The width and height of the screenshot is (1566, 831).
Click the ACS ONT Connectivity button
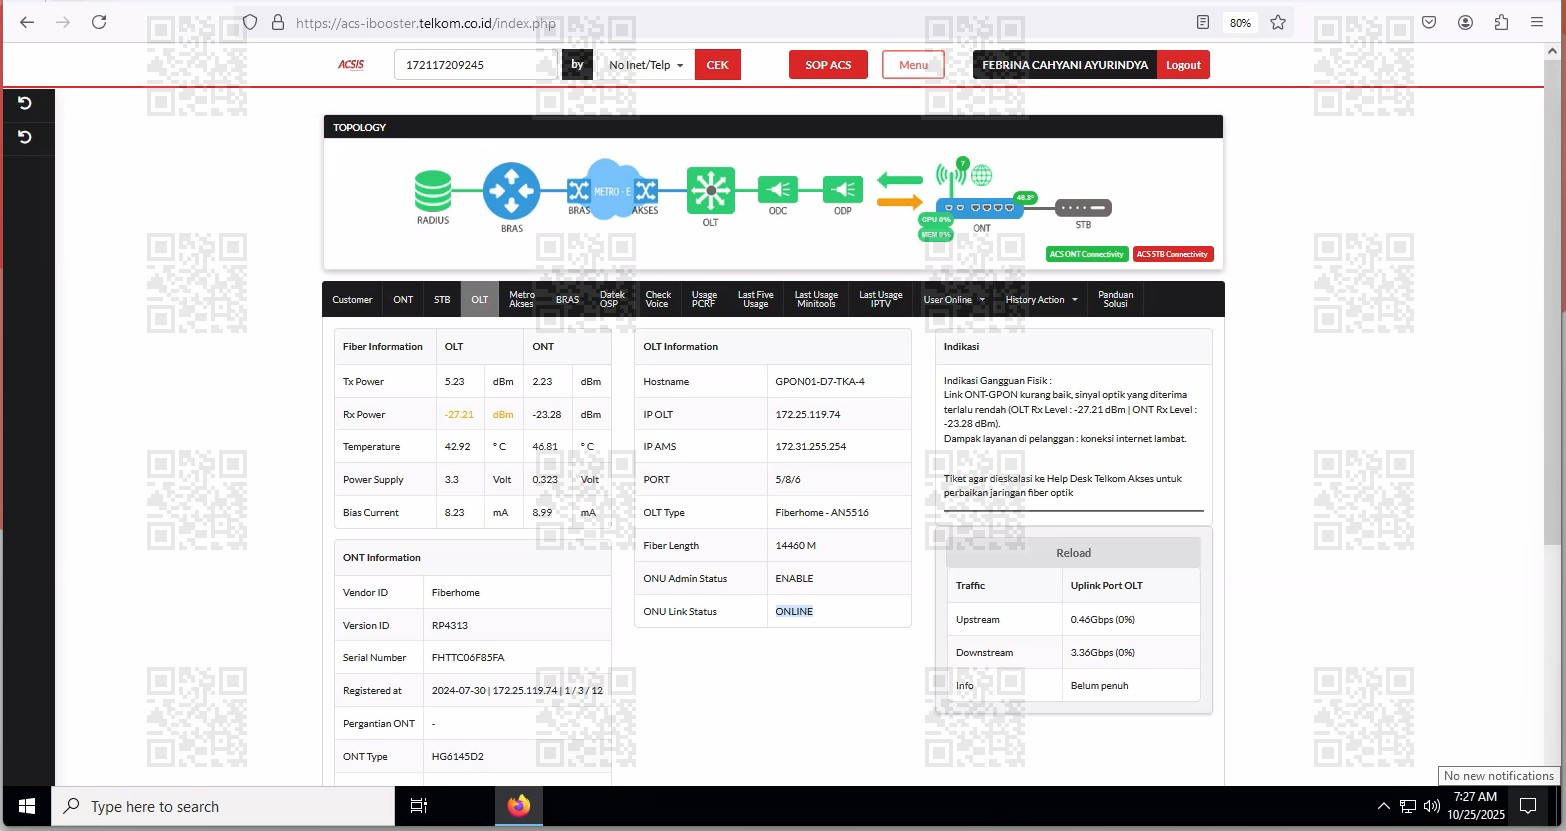(x=1087, y=254)
